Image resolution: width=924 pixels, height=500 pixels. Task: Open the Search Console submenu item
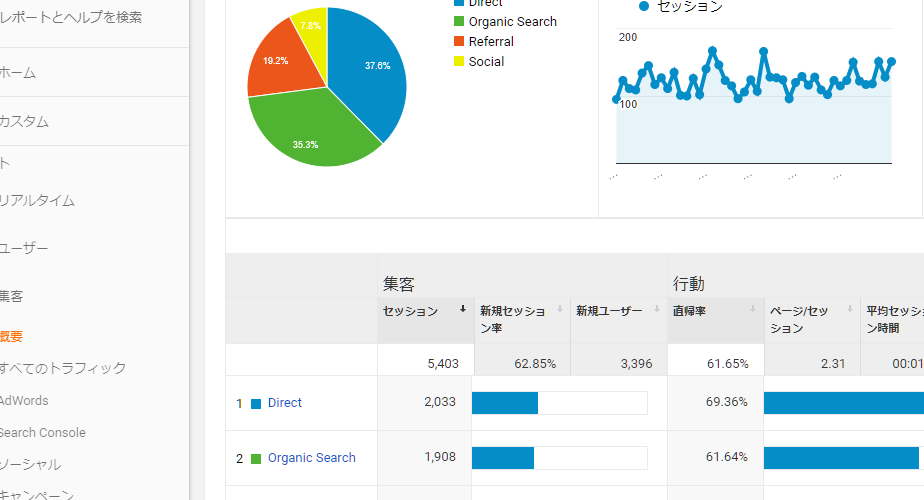[x=43, y=432]
